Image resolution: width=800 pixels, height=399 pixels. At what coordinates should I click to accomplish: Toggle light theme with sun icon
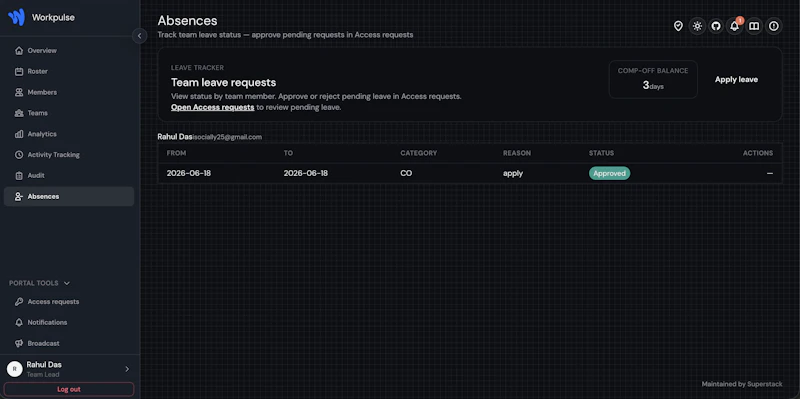(697, 26)
